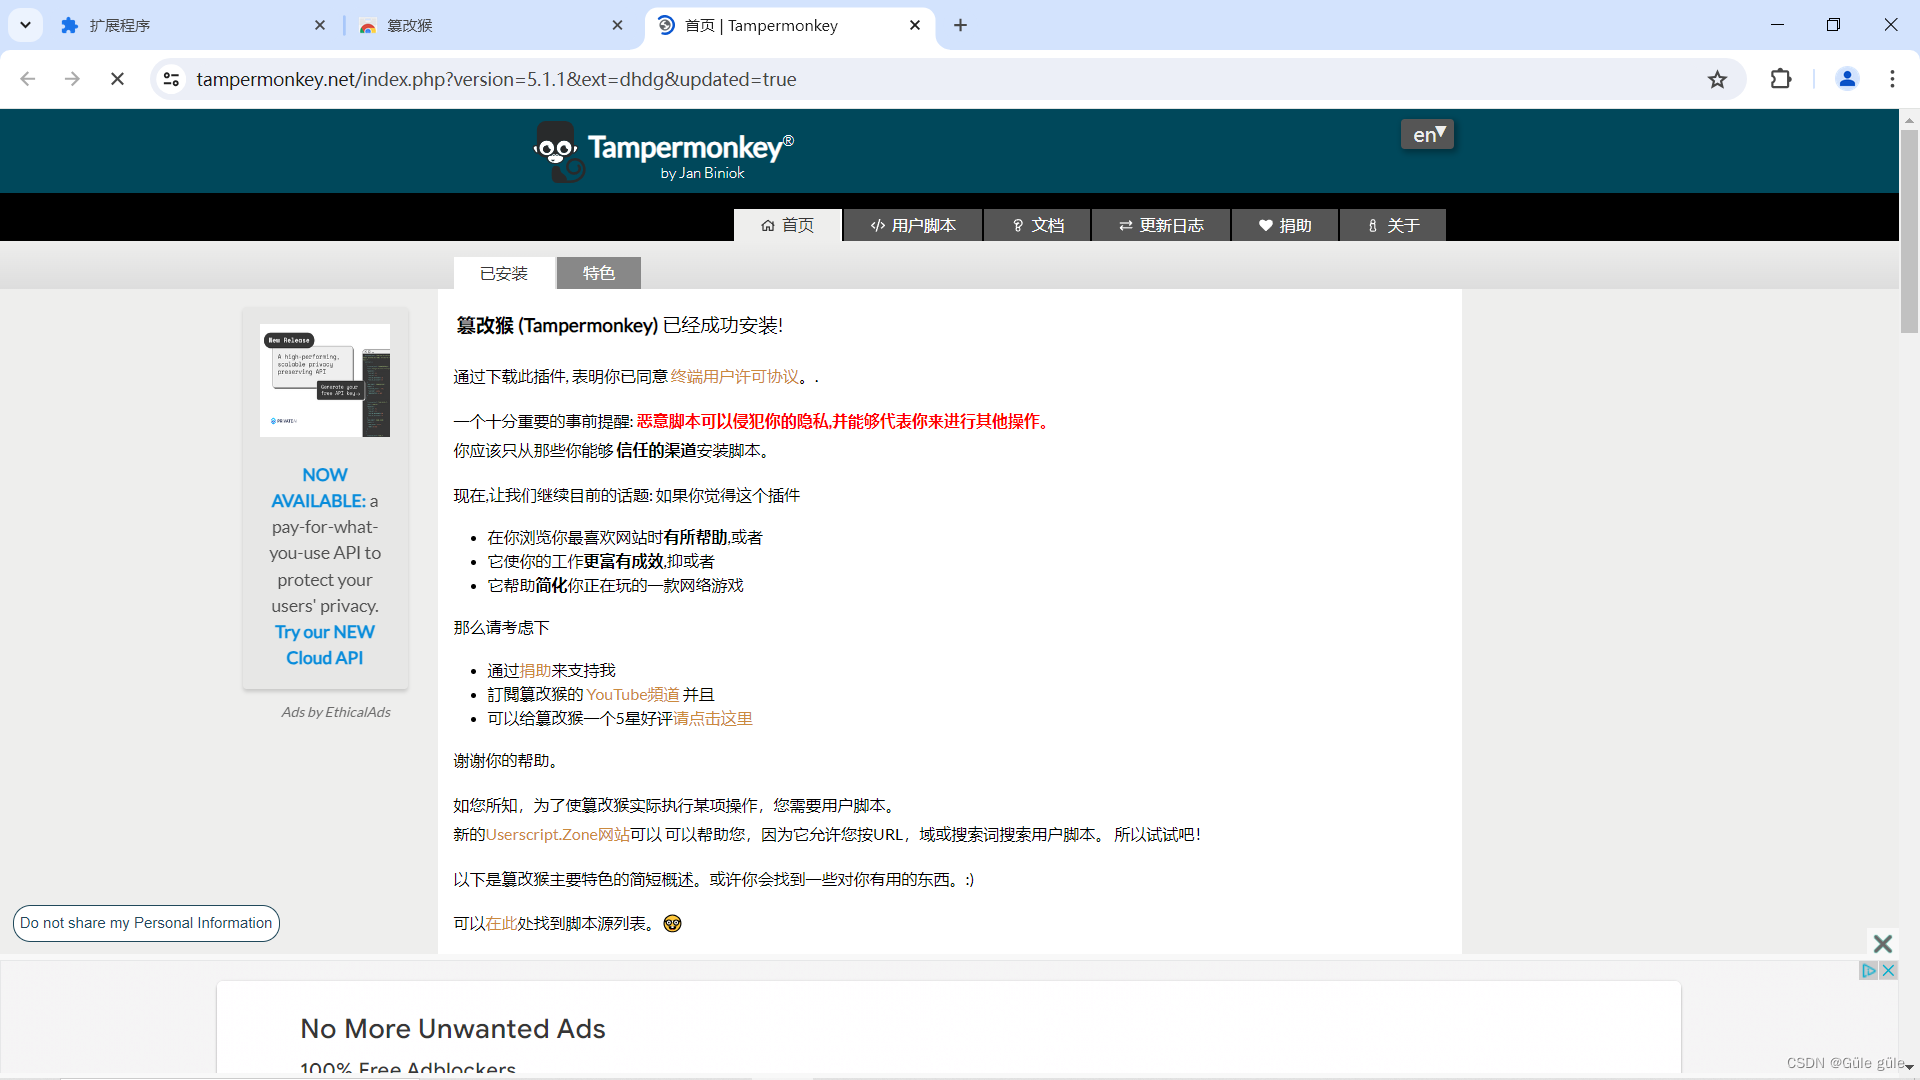This screenshot has height=1080, width=1920.
Task: Open the Ads by EthicalAds link
Action: coord(336,712)
